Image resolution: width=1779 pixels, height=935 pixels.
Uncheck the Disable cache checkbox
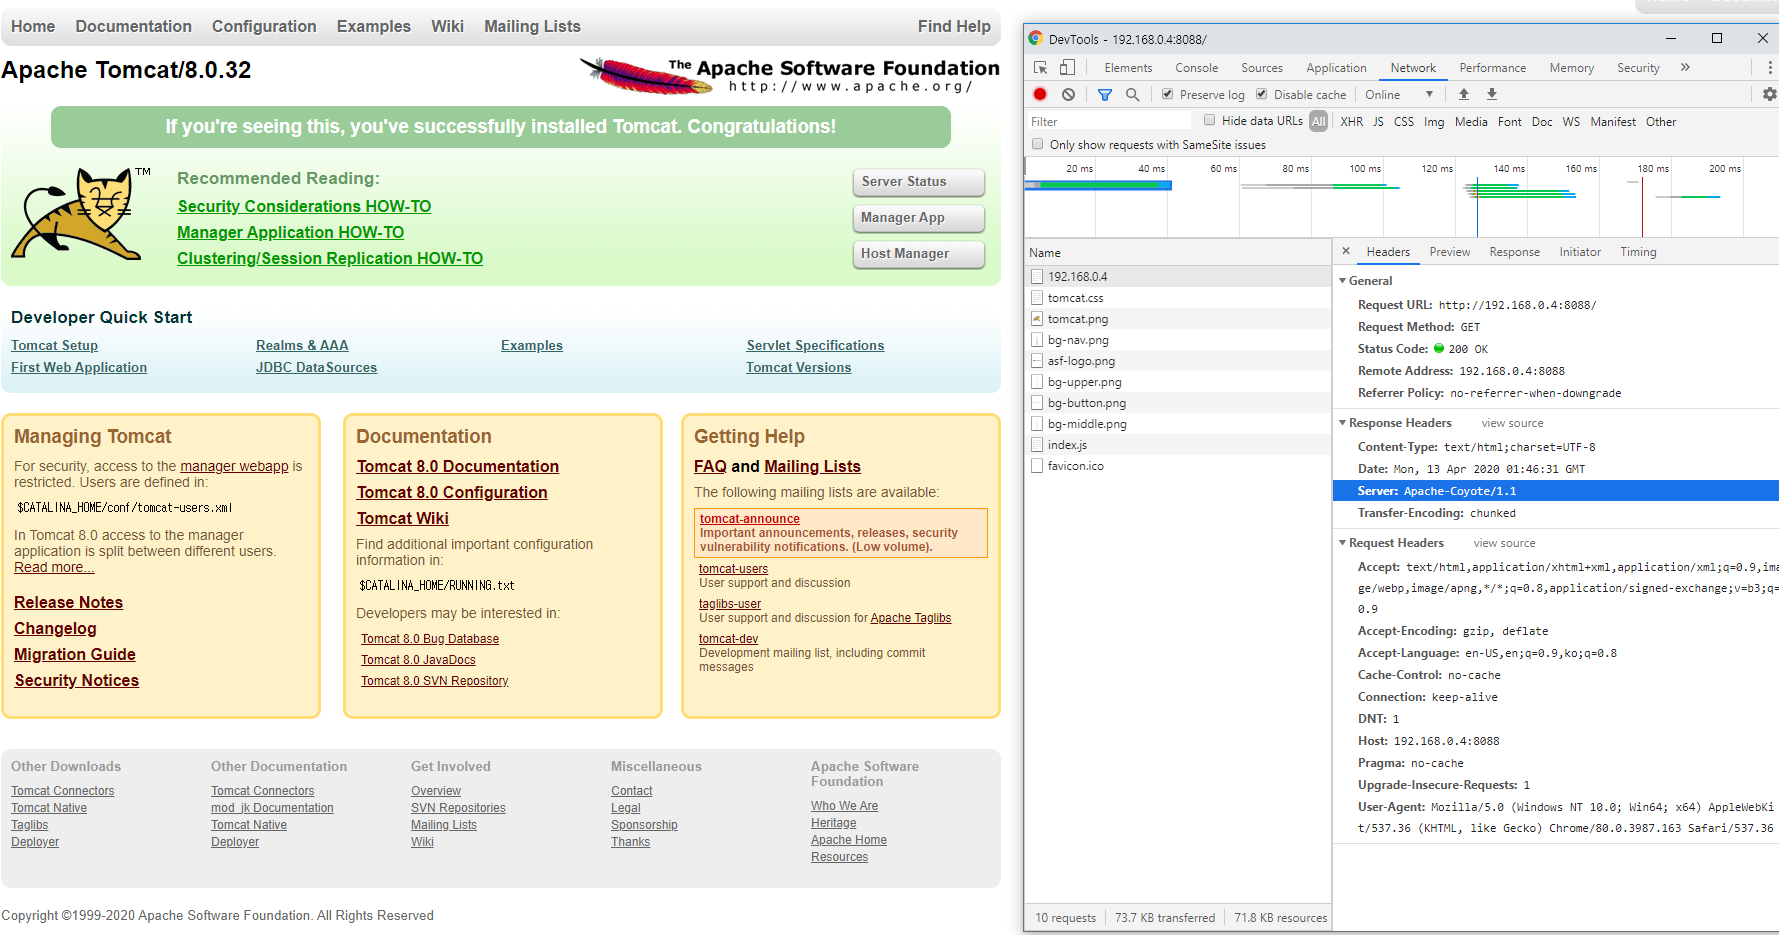click(x=1261, y=94)
